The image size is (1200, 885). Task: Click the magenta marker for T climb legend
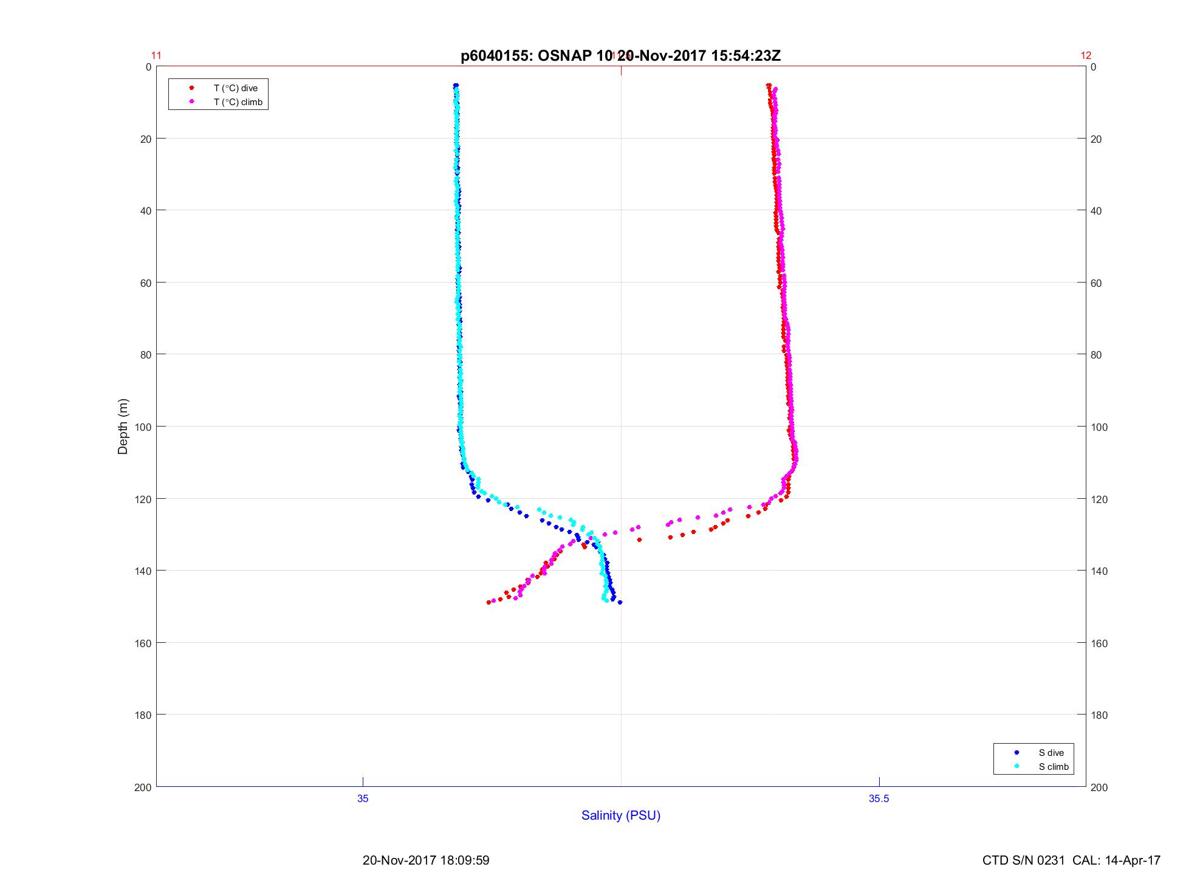(190, 102)
